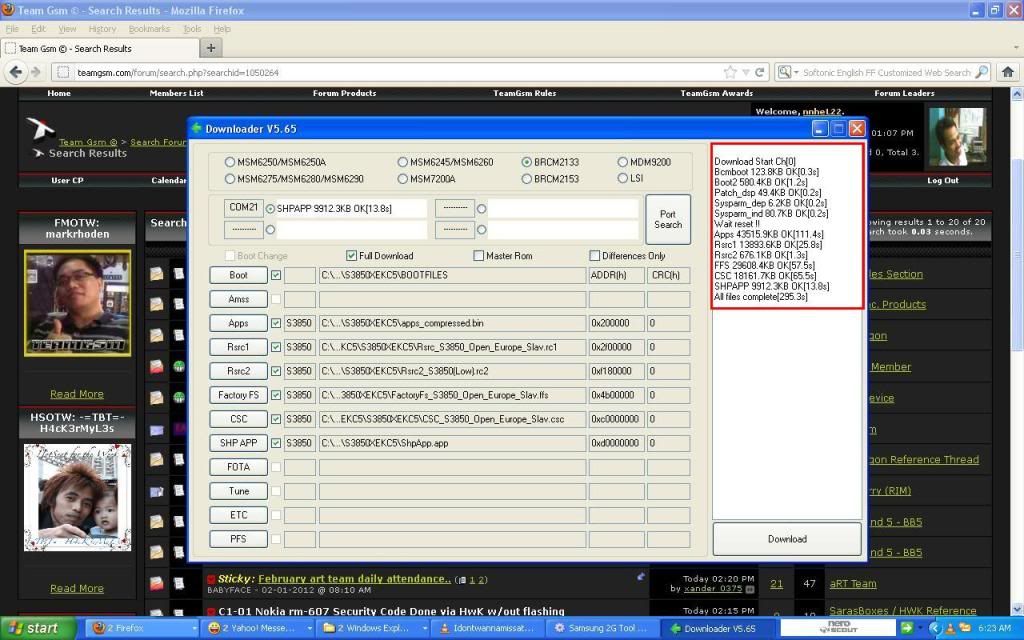Toggle checkbox beside CSC button

[x=276, y=419]
